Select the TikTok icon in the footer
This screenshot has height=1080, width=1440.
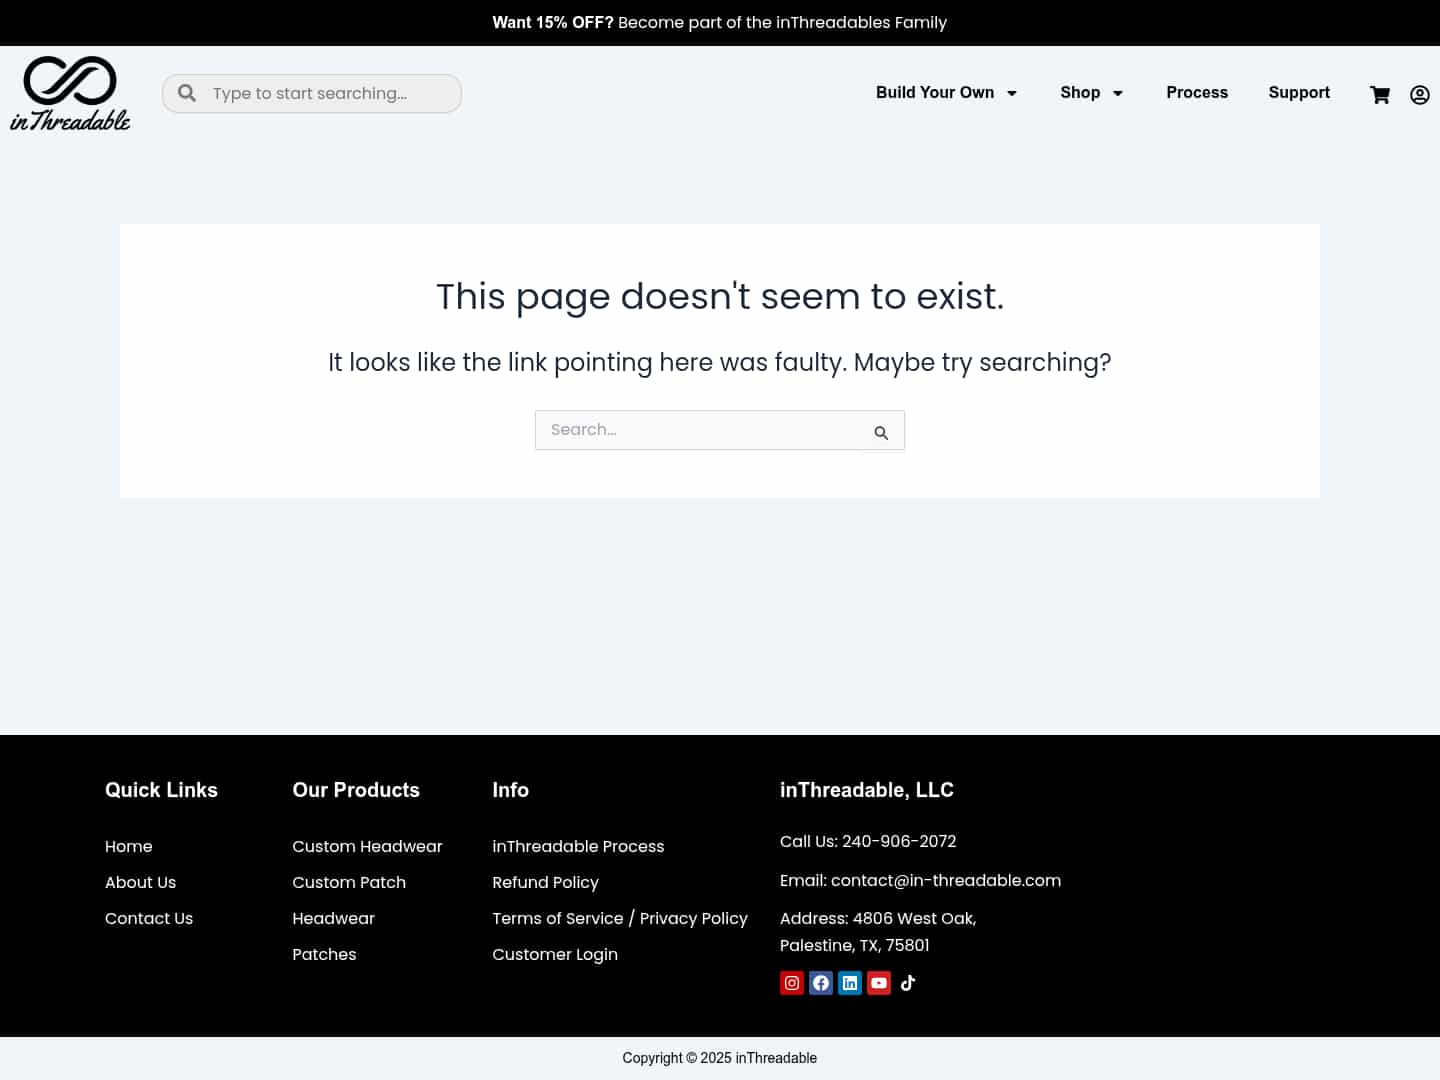click(907, 983)
